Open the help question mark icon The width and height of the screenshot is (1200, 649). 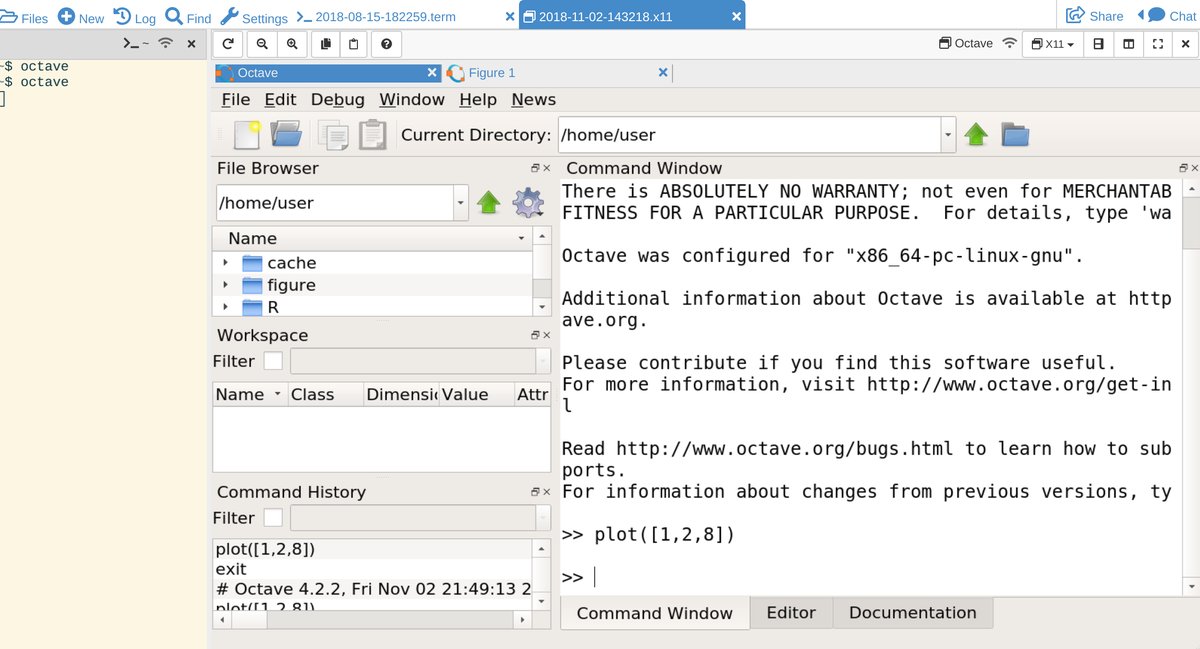386,44
